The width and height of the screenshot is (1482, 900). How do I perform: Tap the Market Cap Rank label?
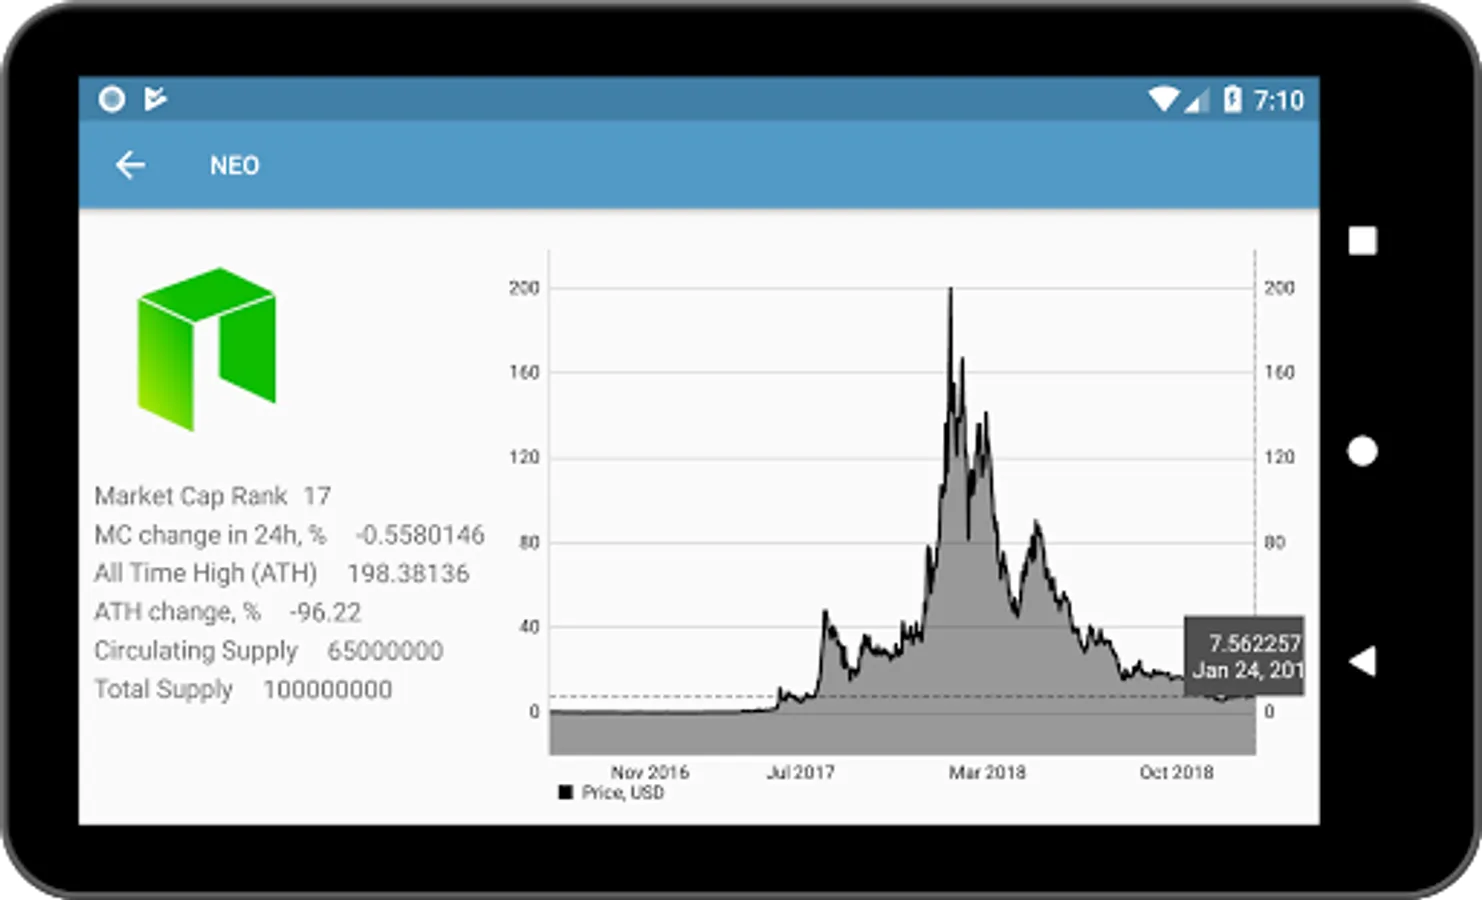pos(190,496)
